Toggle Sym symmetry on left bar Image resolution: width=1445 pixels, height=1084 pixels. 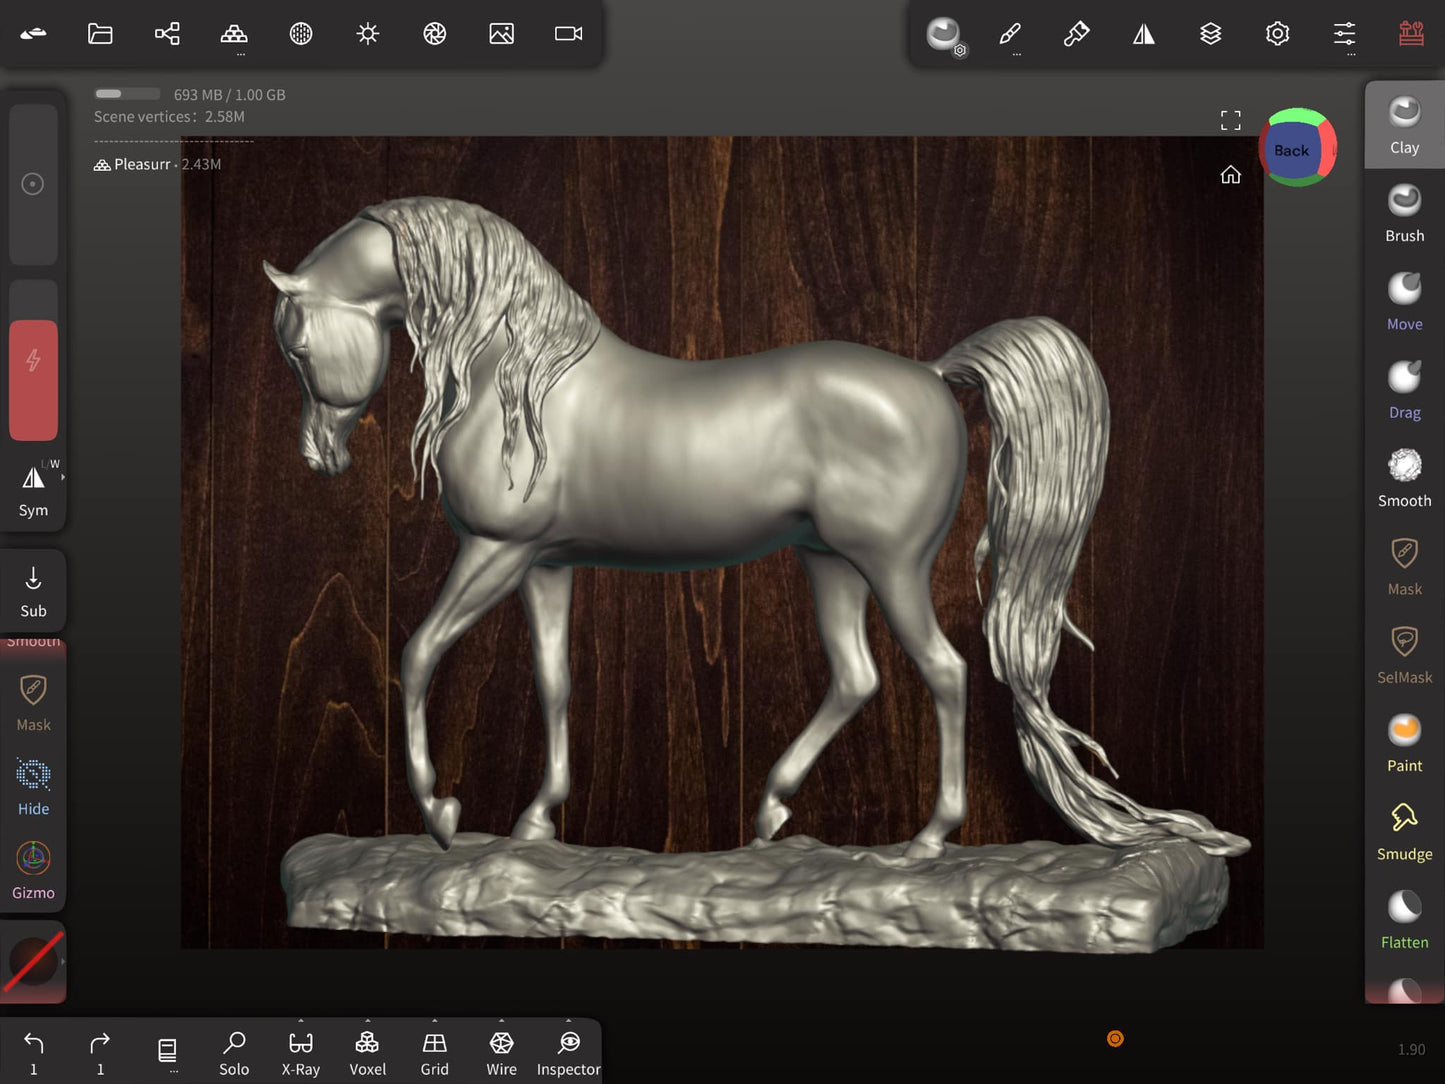point(33,489)
